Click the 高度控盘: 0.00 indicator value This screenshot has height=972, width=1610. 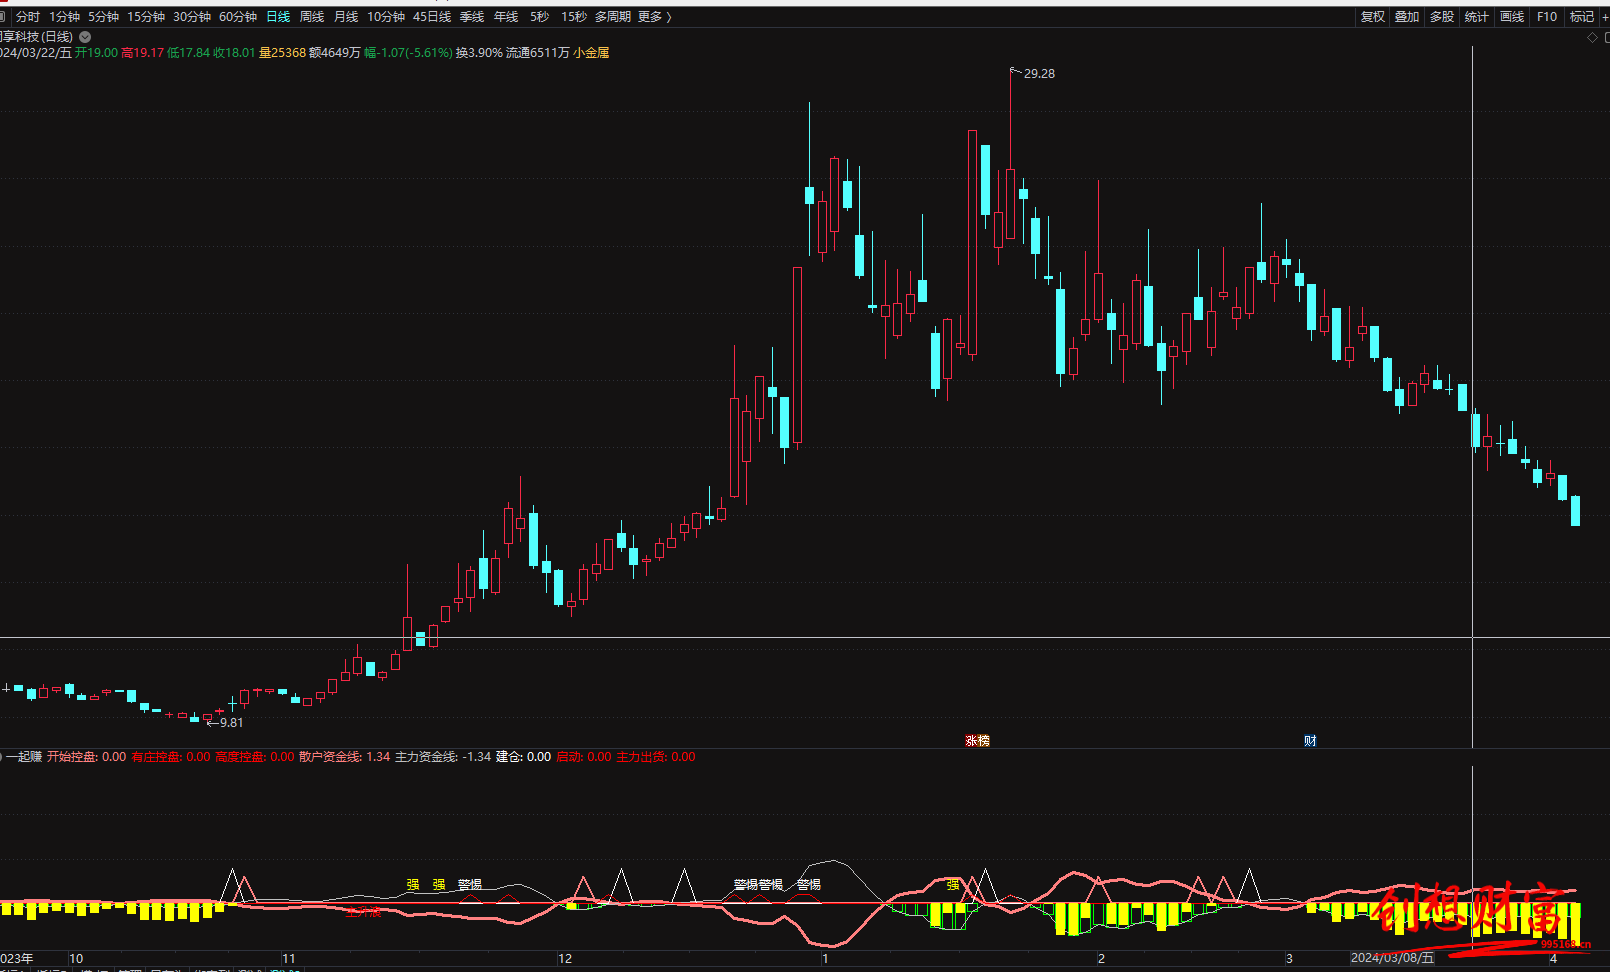(x=255, y=757)
